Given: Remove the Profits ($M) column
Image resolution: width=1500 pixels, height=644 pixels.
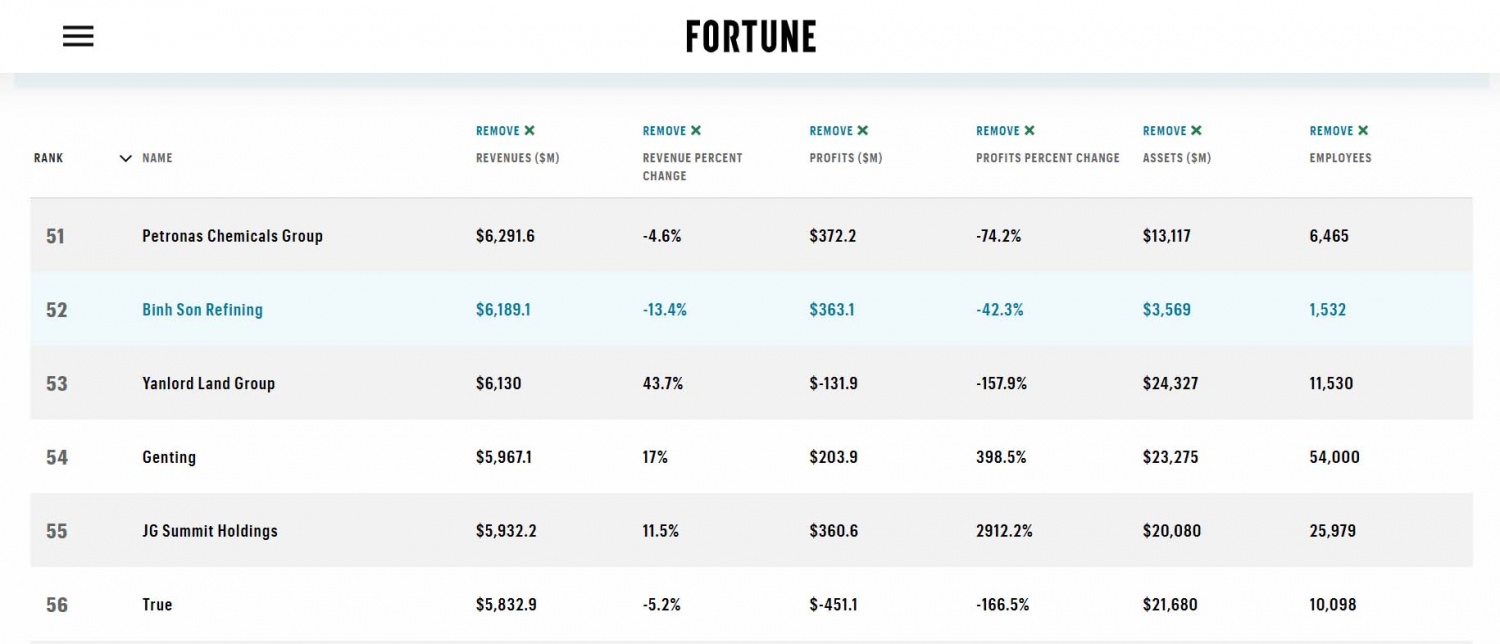Looking at the screenshot, I should click(839, 131).
